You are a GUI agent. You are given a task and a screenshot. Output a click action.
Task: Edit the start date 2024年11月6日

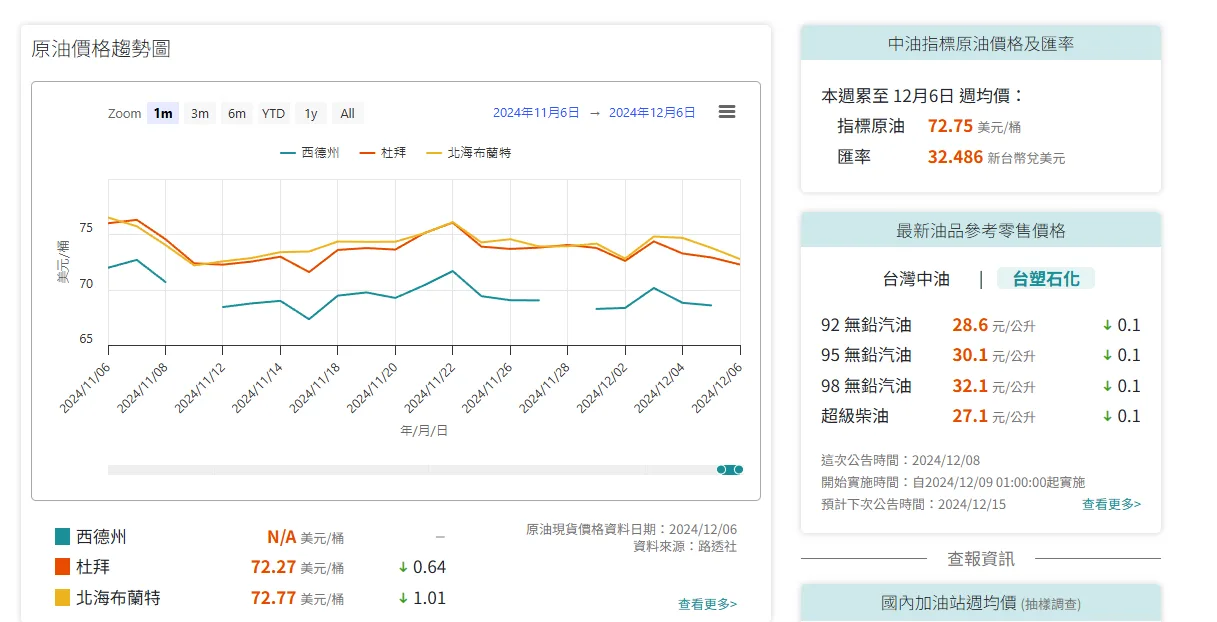(x=536, y=113)
